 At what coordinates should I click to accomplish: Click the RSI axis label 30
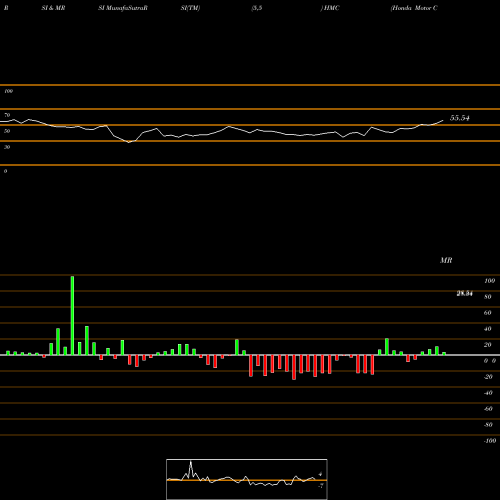click(x=7, y=147)
